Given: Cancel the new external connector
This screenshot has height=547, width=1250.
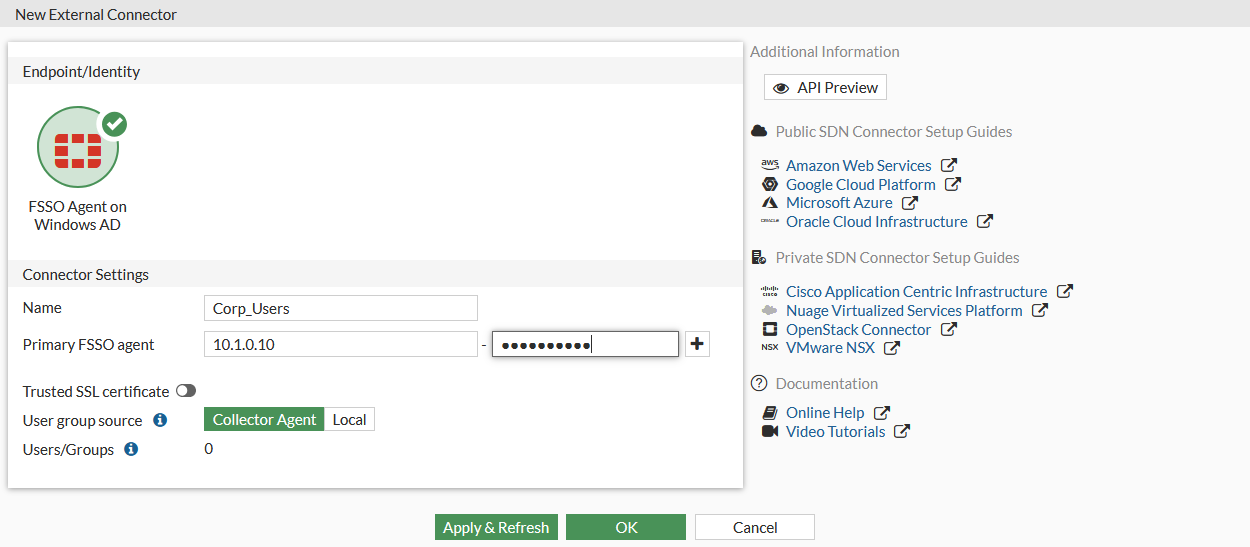Looking at the screenshot, I should click(x=755, y=527).
